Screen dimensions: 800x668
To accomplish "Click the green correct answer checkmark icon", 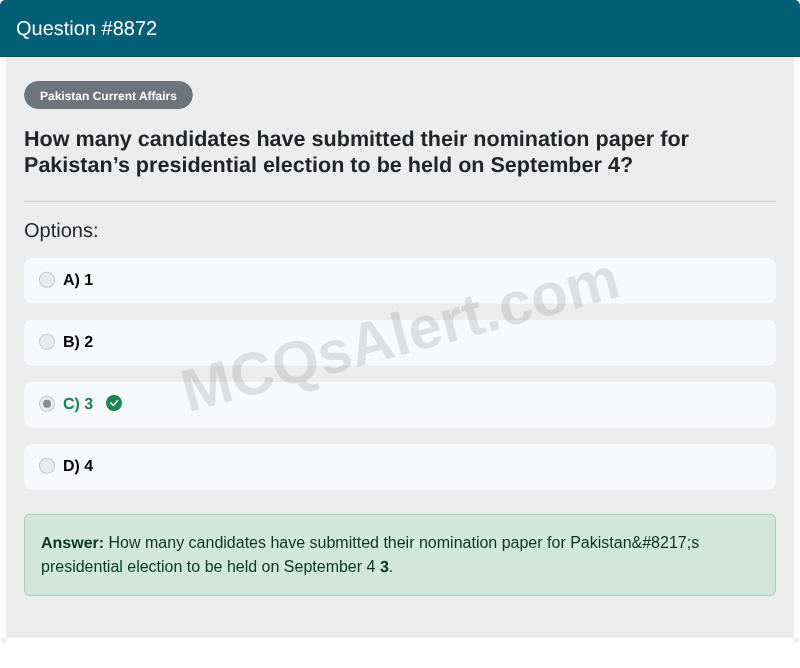I will click(x=113, y=404).
